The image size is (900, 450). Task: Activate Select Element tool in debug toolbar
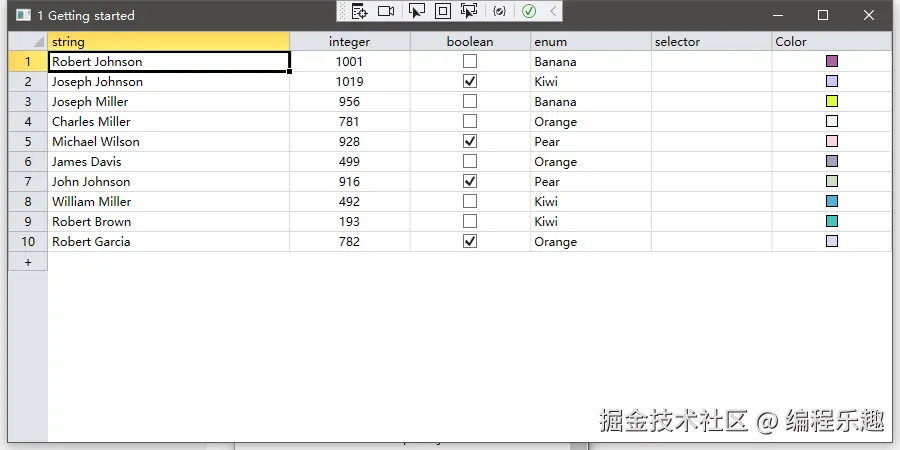(x=417, y=11)
